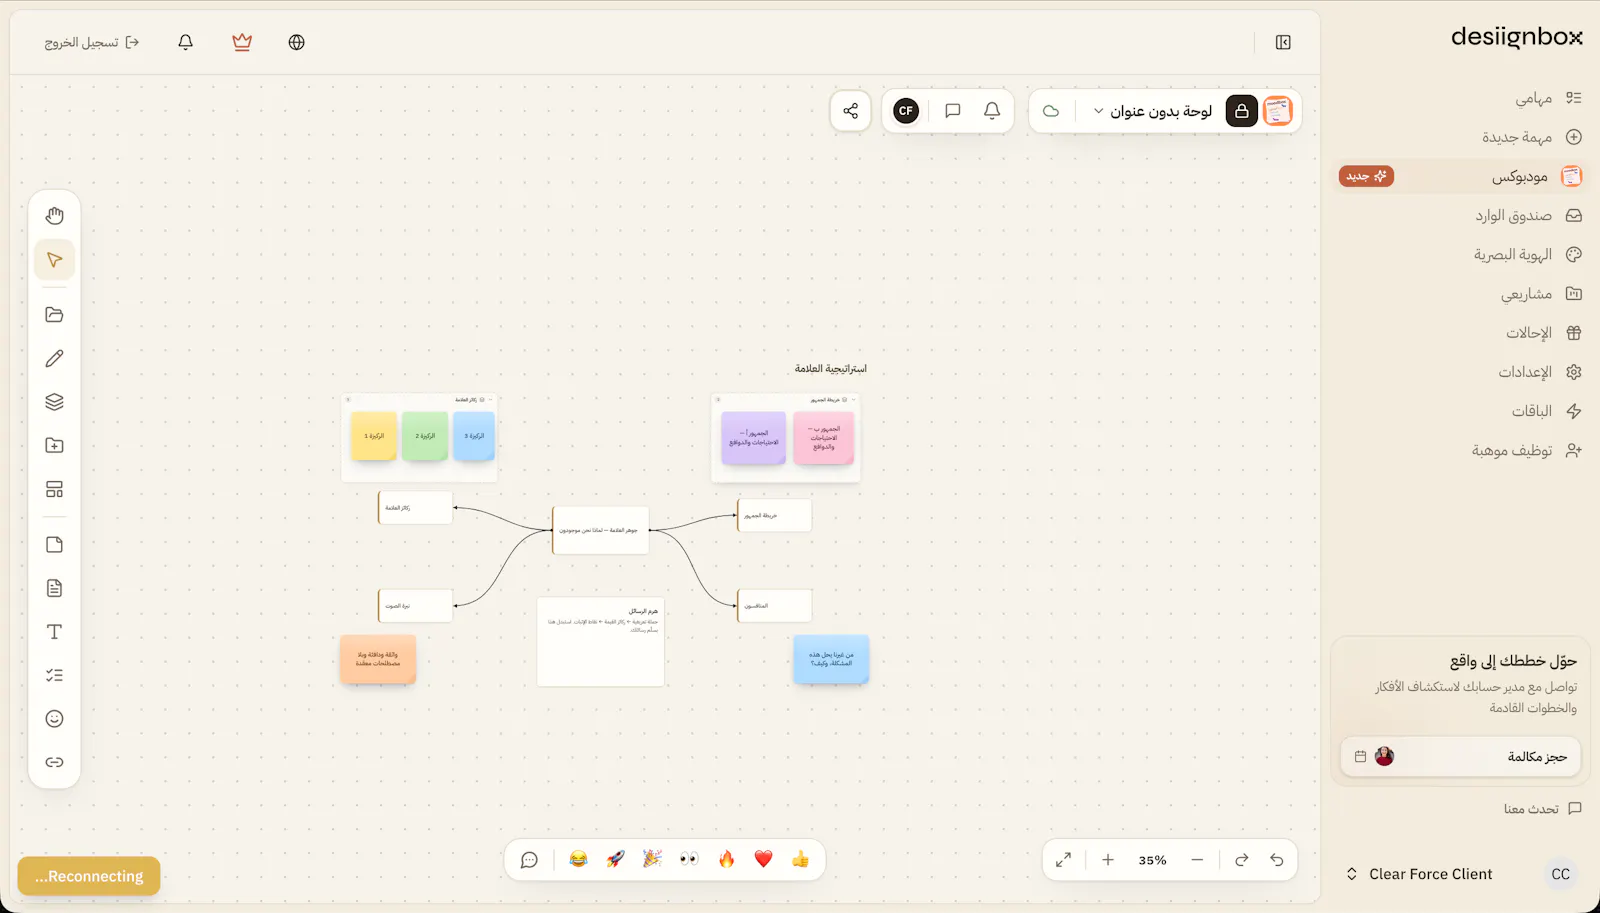Image resolution: width=1600 pixels, height=913 pixels.
Task: Click the Reconnecting status badge
Action: pyautogui.click(x=89, y=877)
